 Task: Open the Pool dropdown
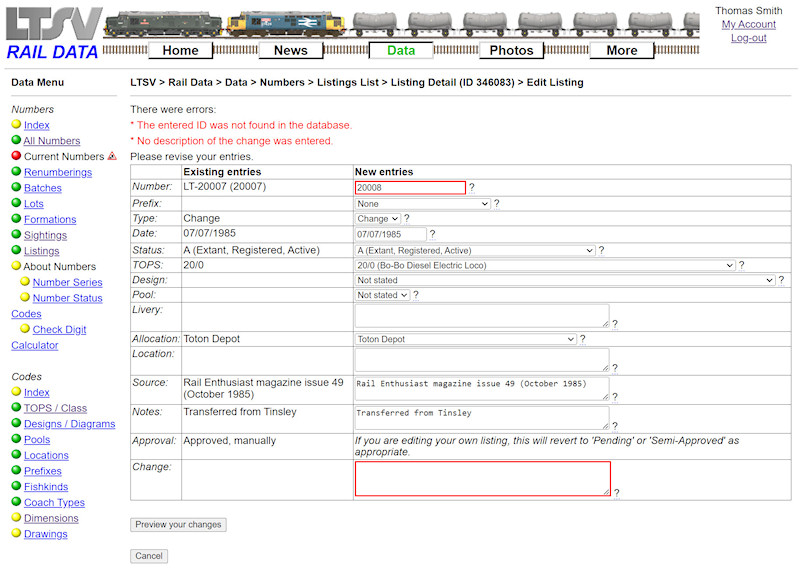[x=382, y=296]
